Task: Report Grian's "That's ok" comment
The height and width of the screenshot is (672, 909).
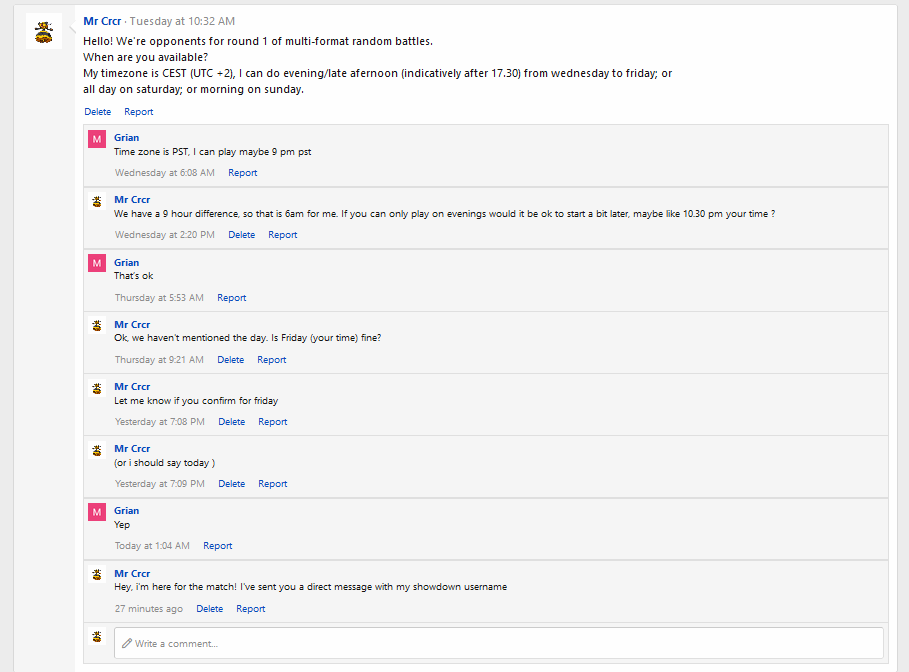Action: click(x=231, y=298)
